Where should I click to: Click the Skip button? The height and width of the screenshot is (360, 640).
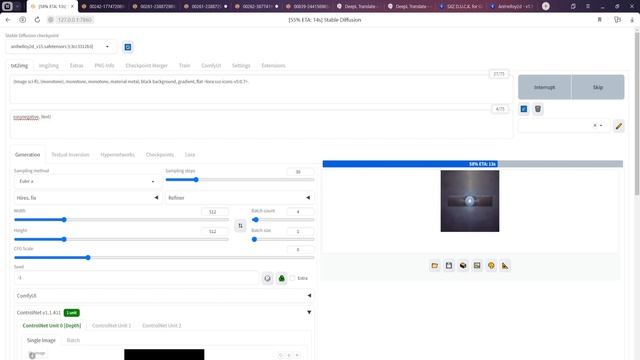(x=598, y=87)
